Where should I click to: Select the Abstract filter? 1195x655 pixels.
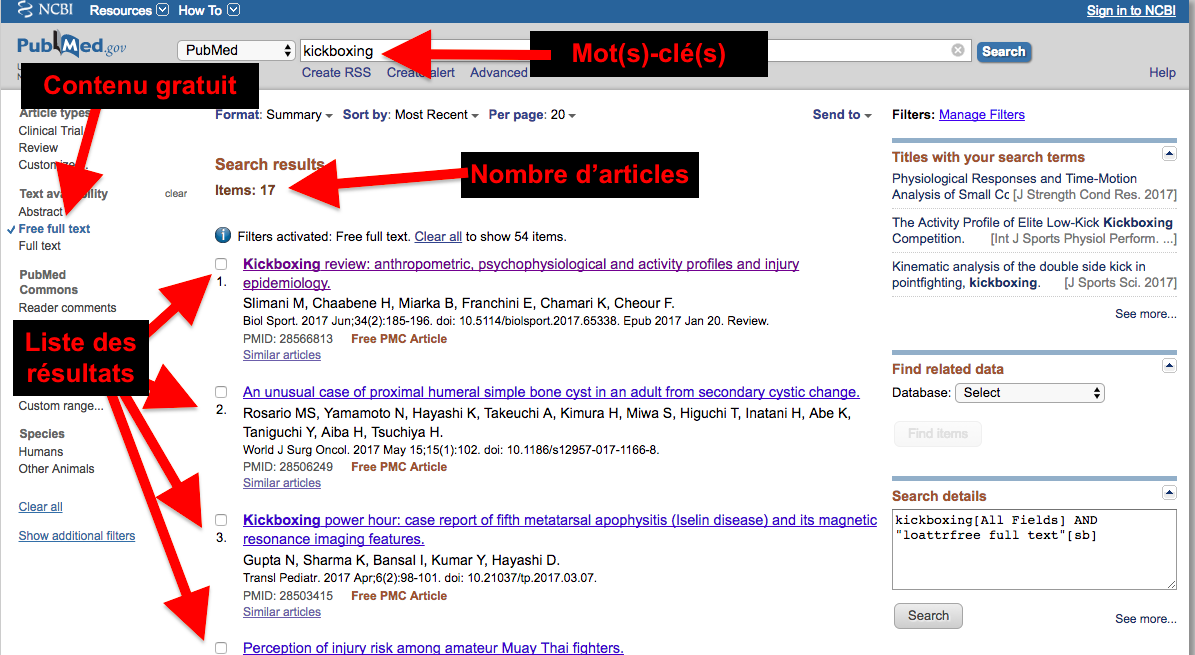click(x=40, y=212)
